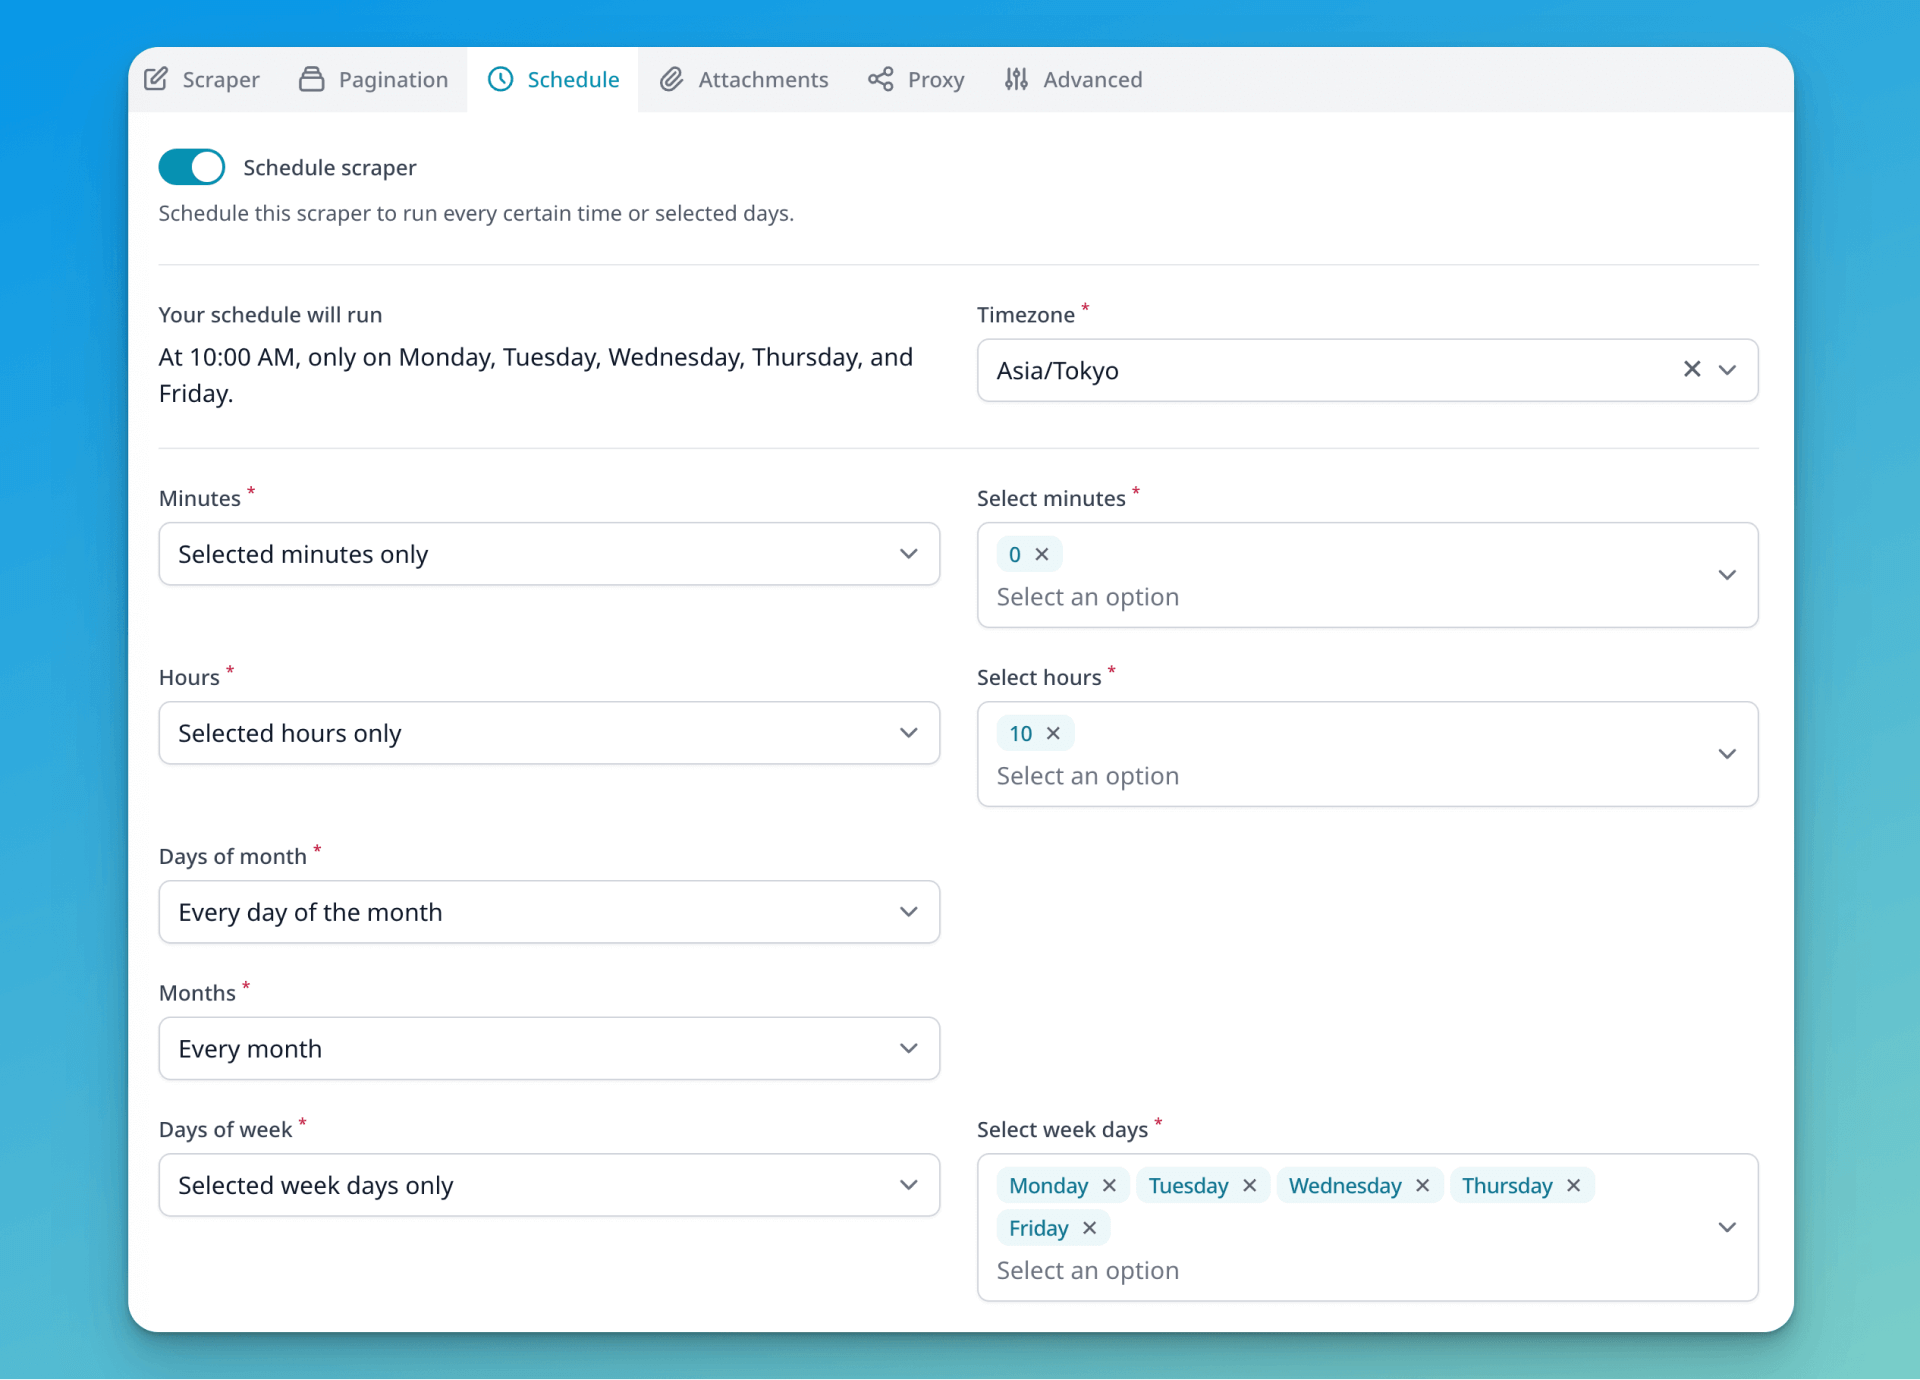Remove the Monday chip
The image size is (1920, 1380).
[1109, 1186]
